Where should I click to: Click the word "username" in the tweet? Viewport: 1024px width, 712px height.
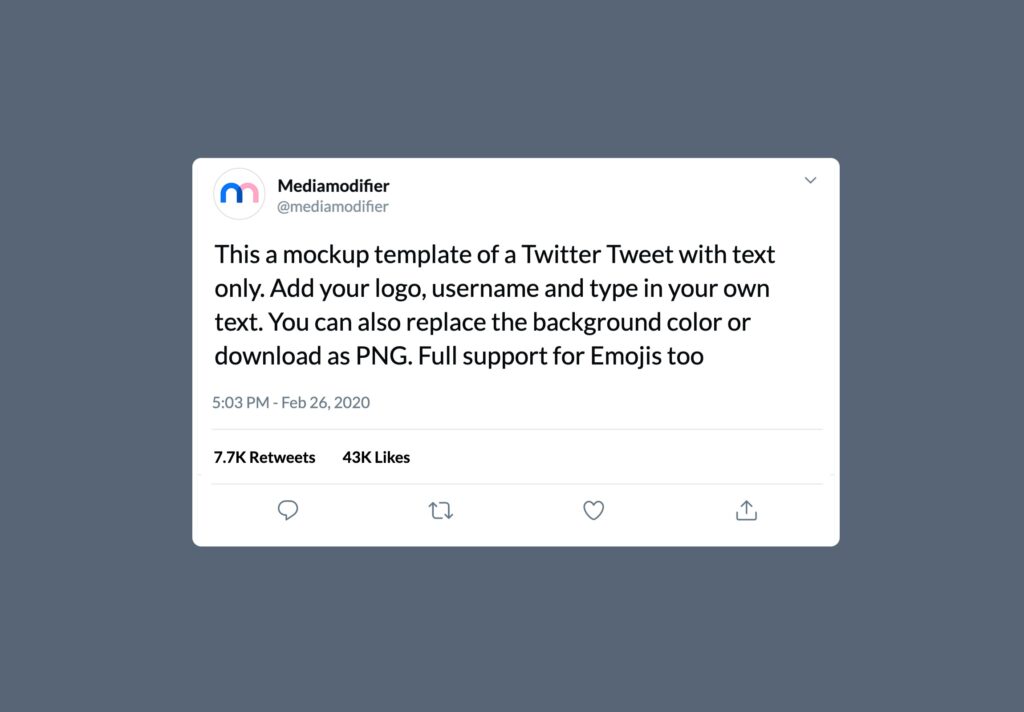click(485, 288)
